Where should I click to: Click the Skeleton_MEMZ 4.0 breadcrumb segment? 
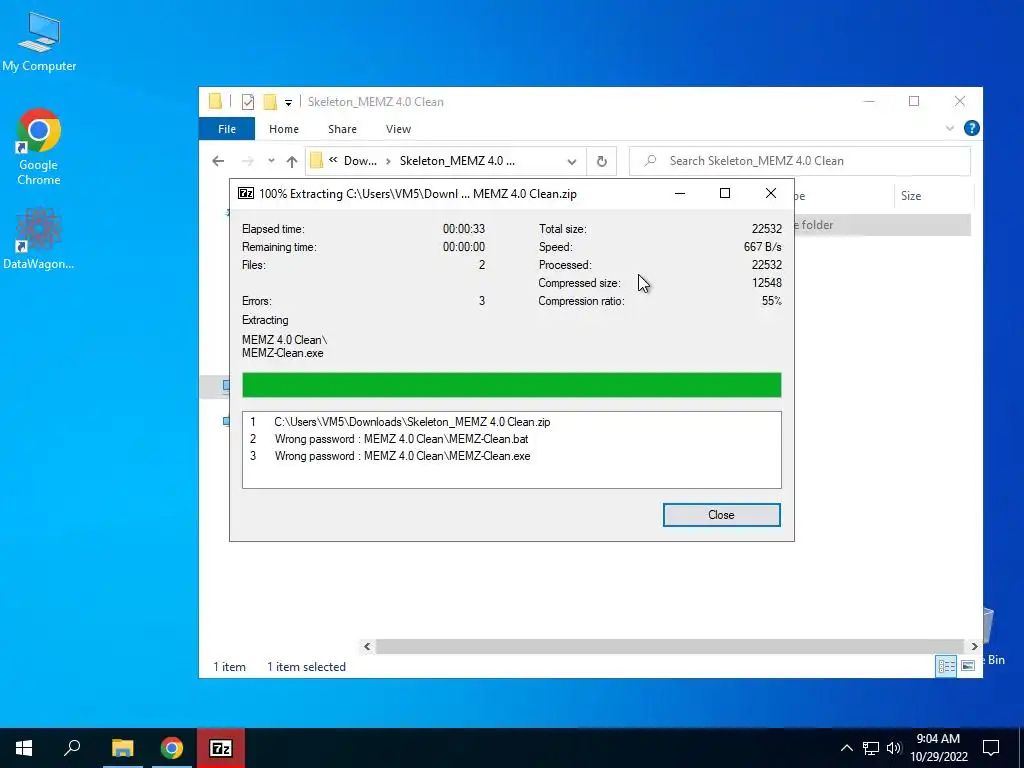(457, 161)
